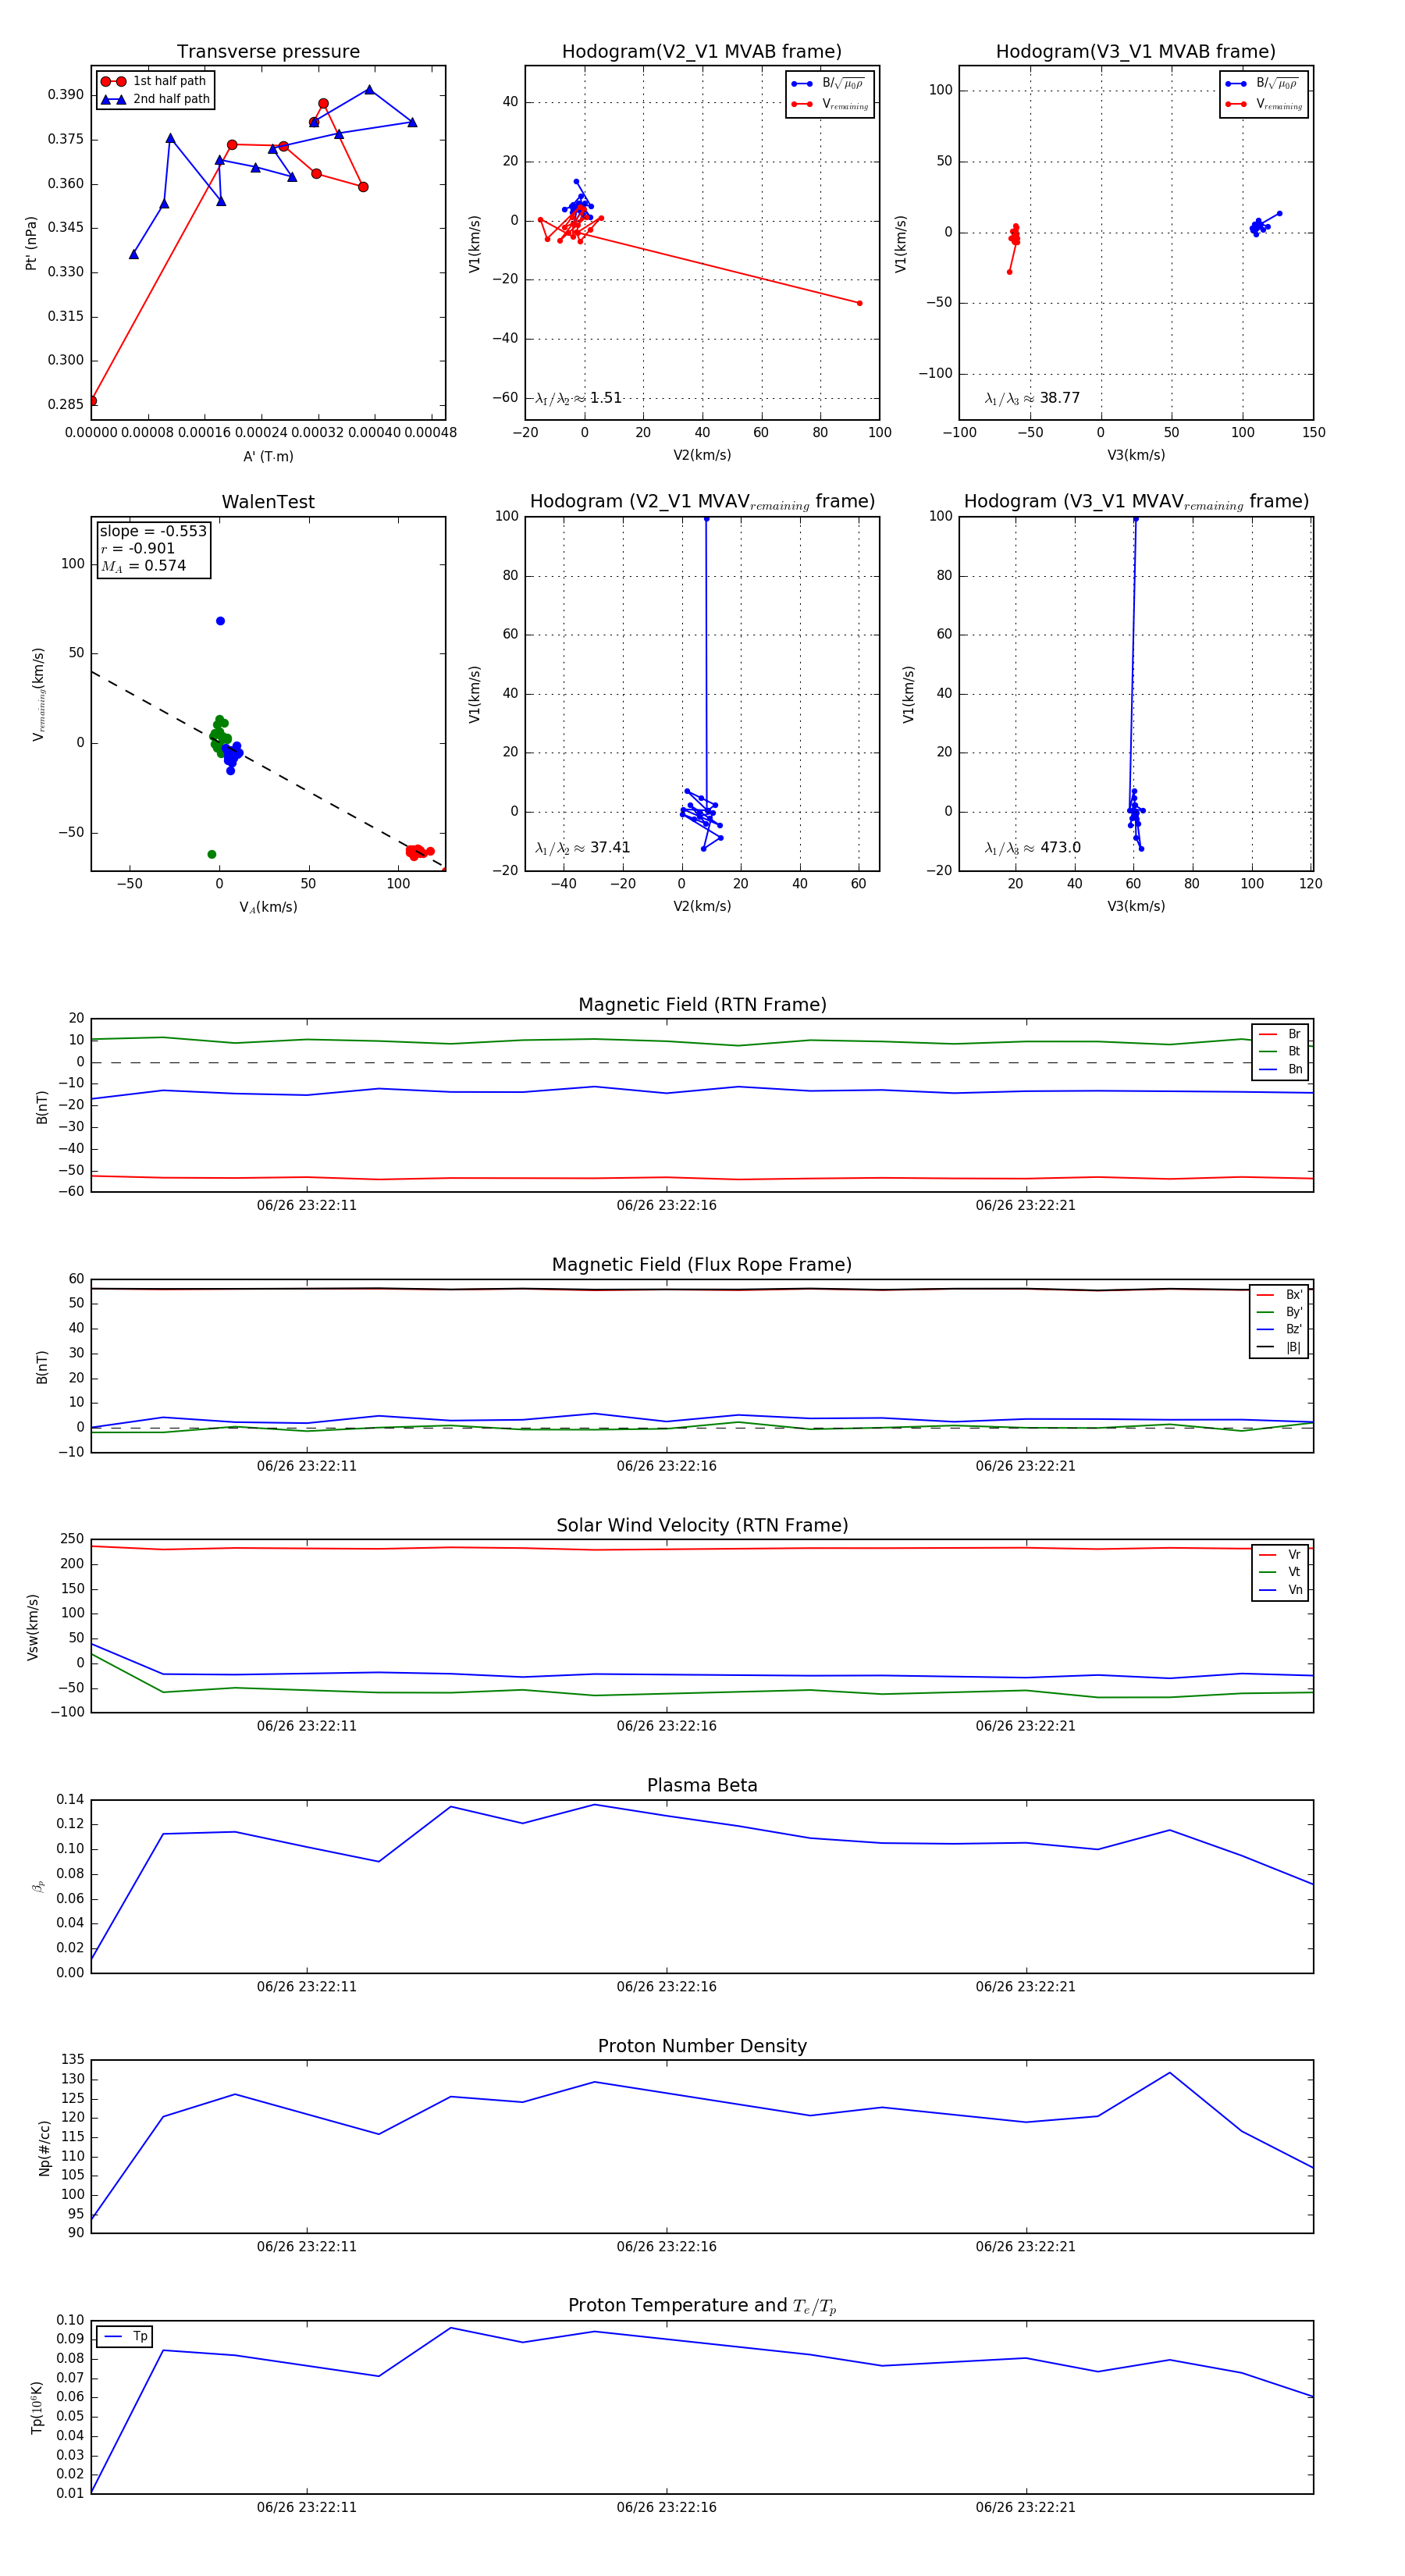The image size is (1405, 2576).
Task: Select the |B| legend entry
Action: pos(1279,1347)
